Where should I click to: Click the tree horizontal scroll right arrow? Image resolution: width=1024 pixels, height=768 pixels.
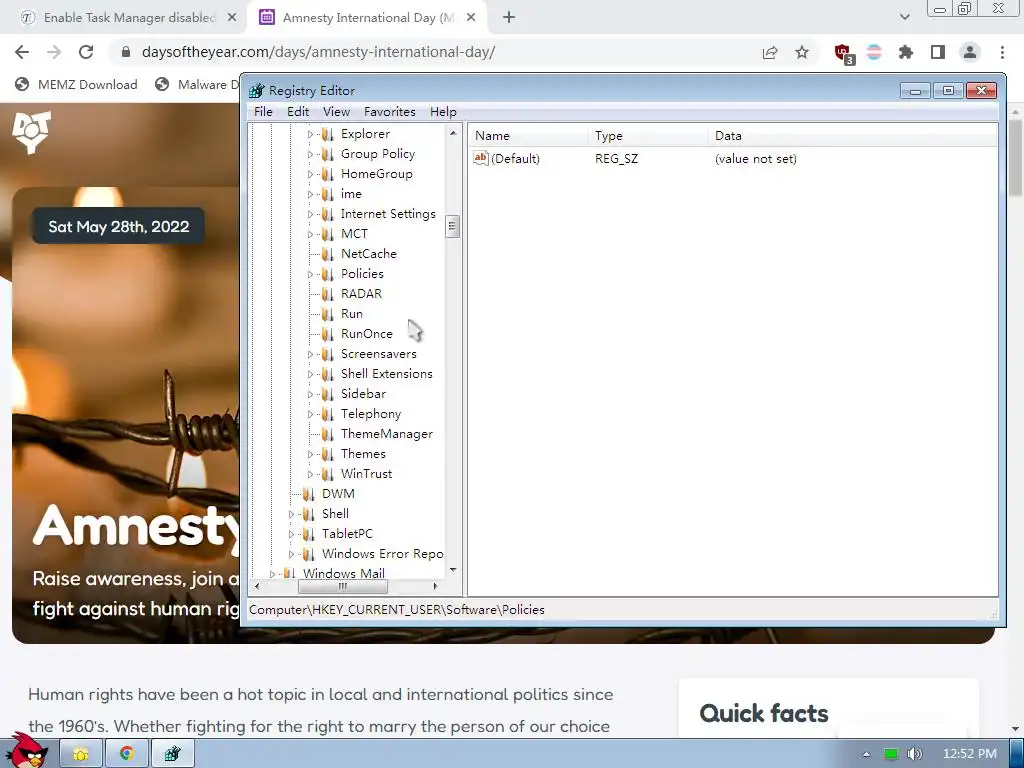pos(436,586)
